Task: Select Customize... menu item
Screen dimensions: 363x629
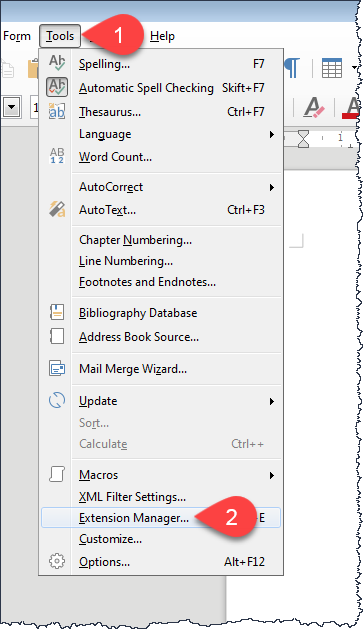Action: 161,539
